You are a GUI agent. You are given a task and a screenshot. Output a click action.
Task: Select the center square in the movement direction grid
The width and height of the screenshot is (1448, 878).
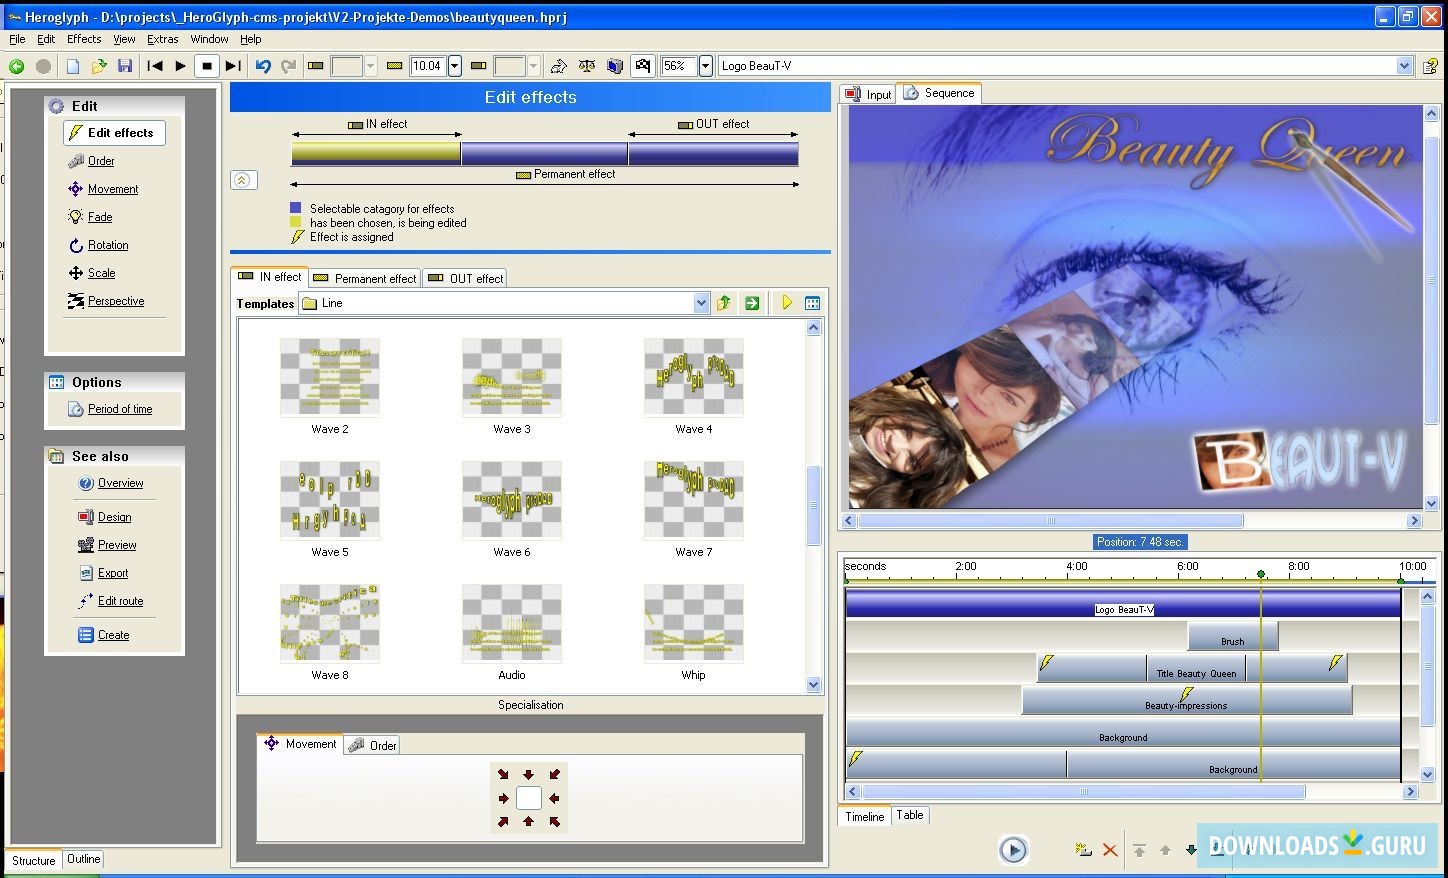click(x=528, y=798)
